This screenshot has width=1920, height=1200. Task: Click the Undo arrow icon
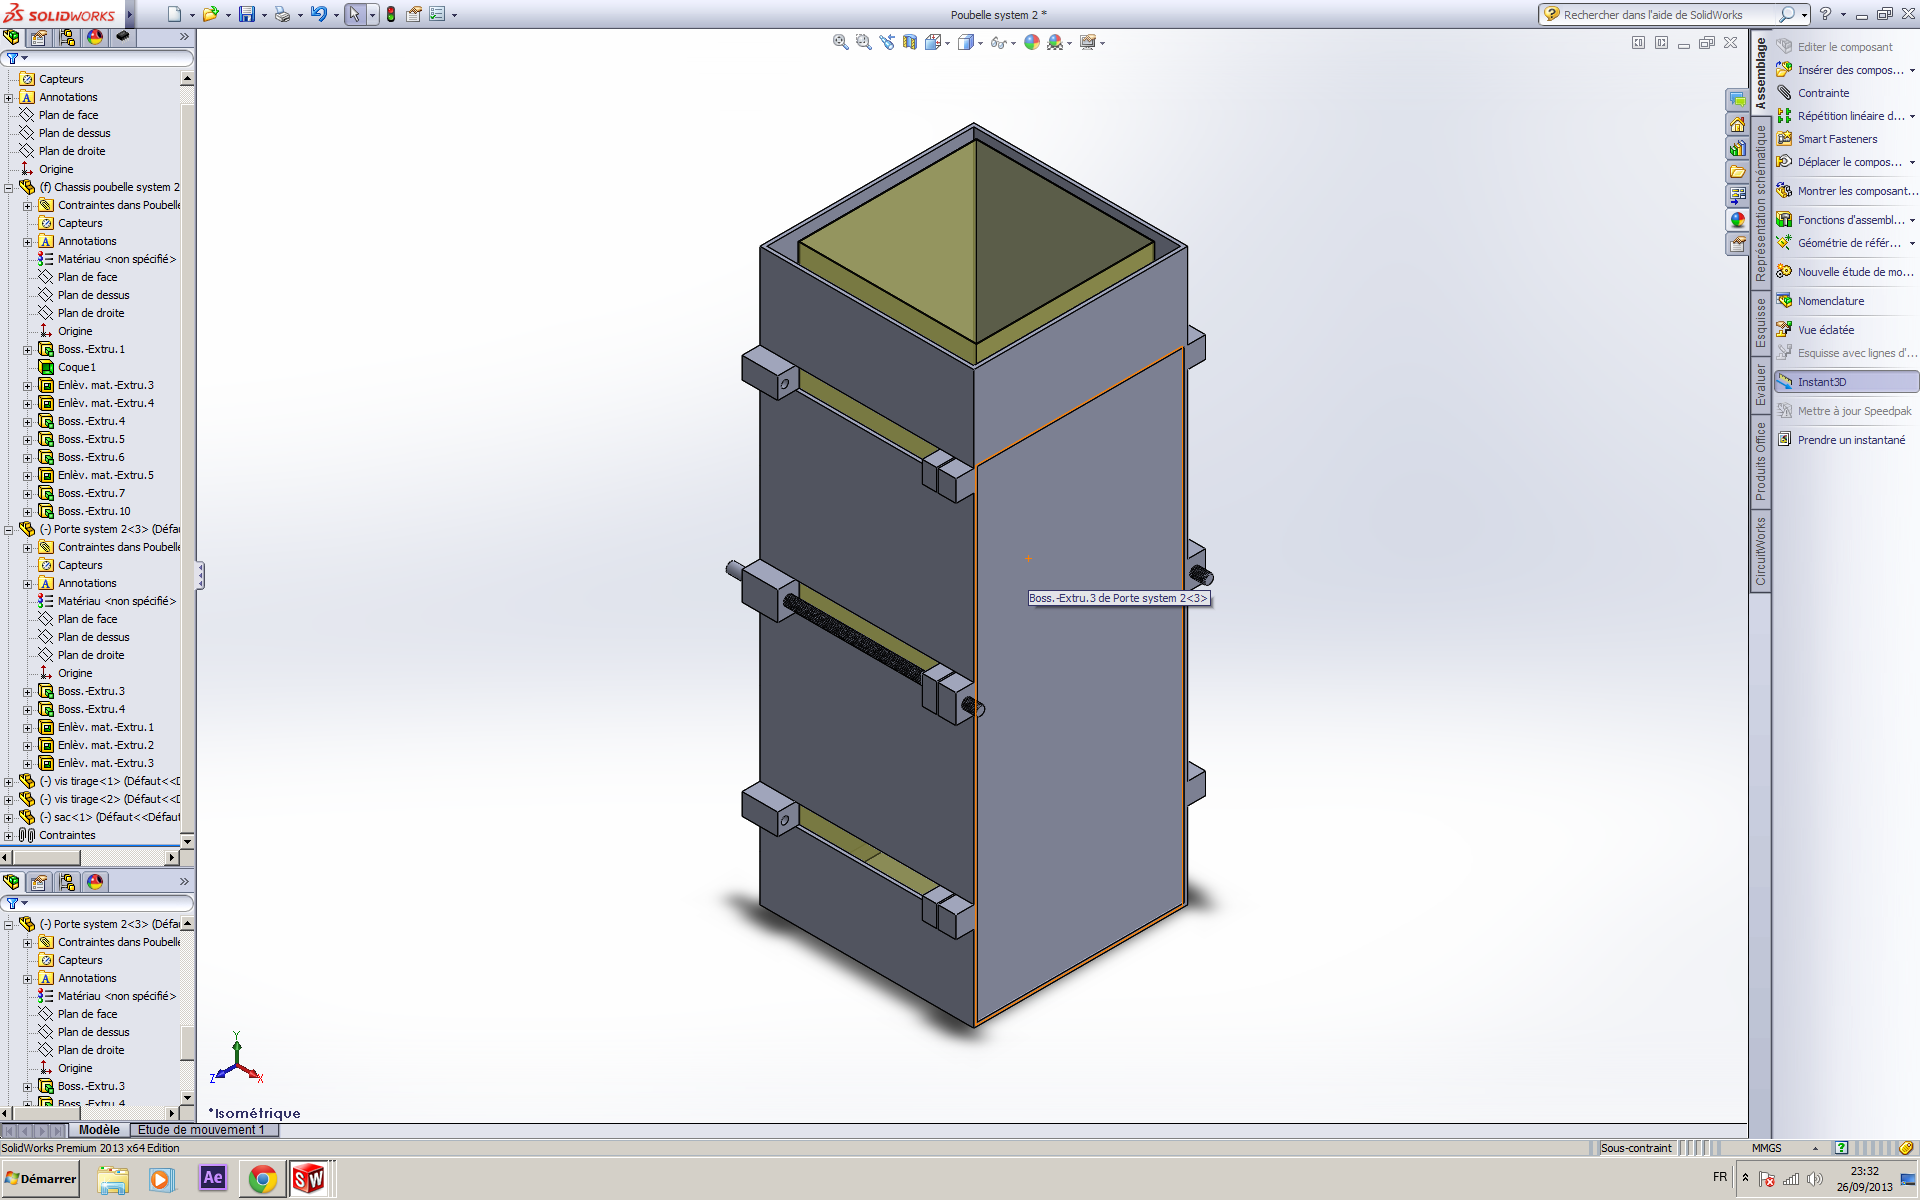click(x=318, y=14)
